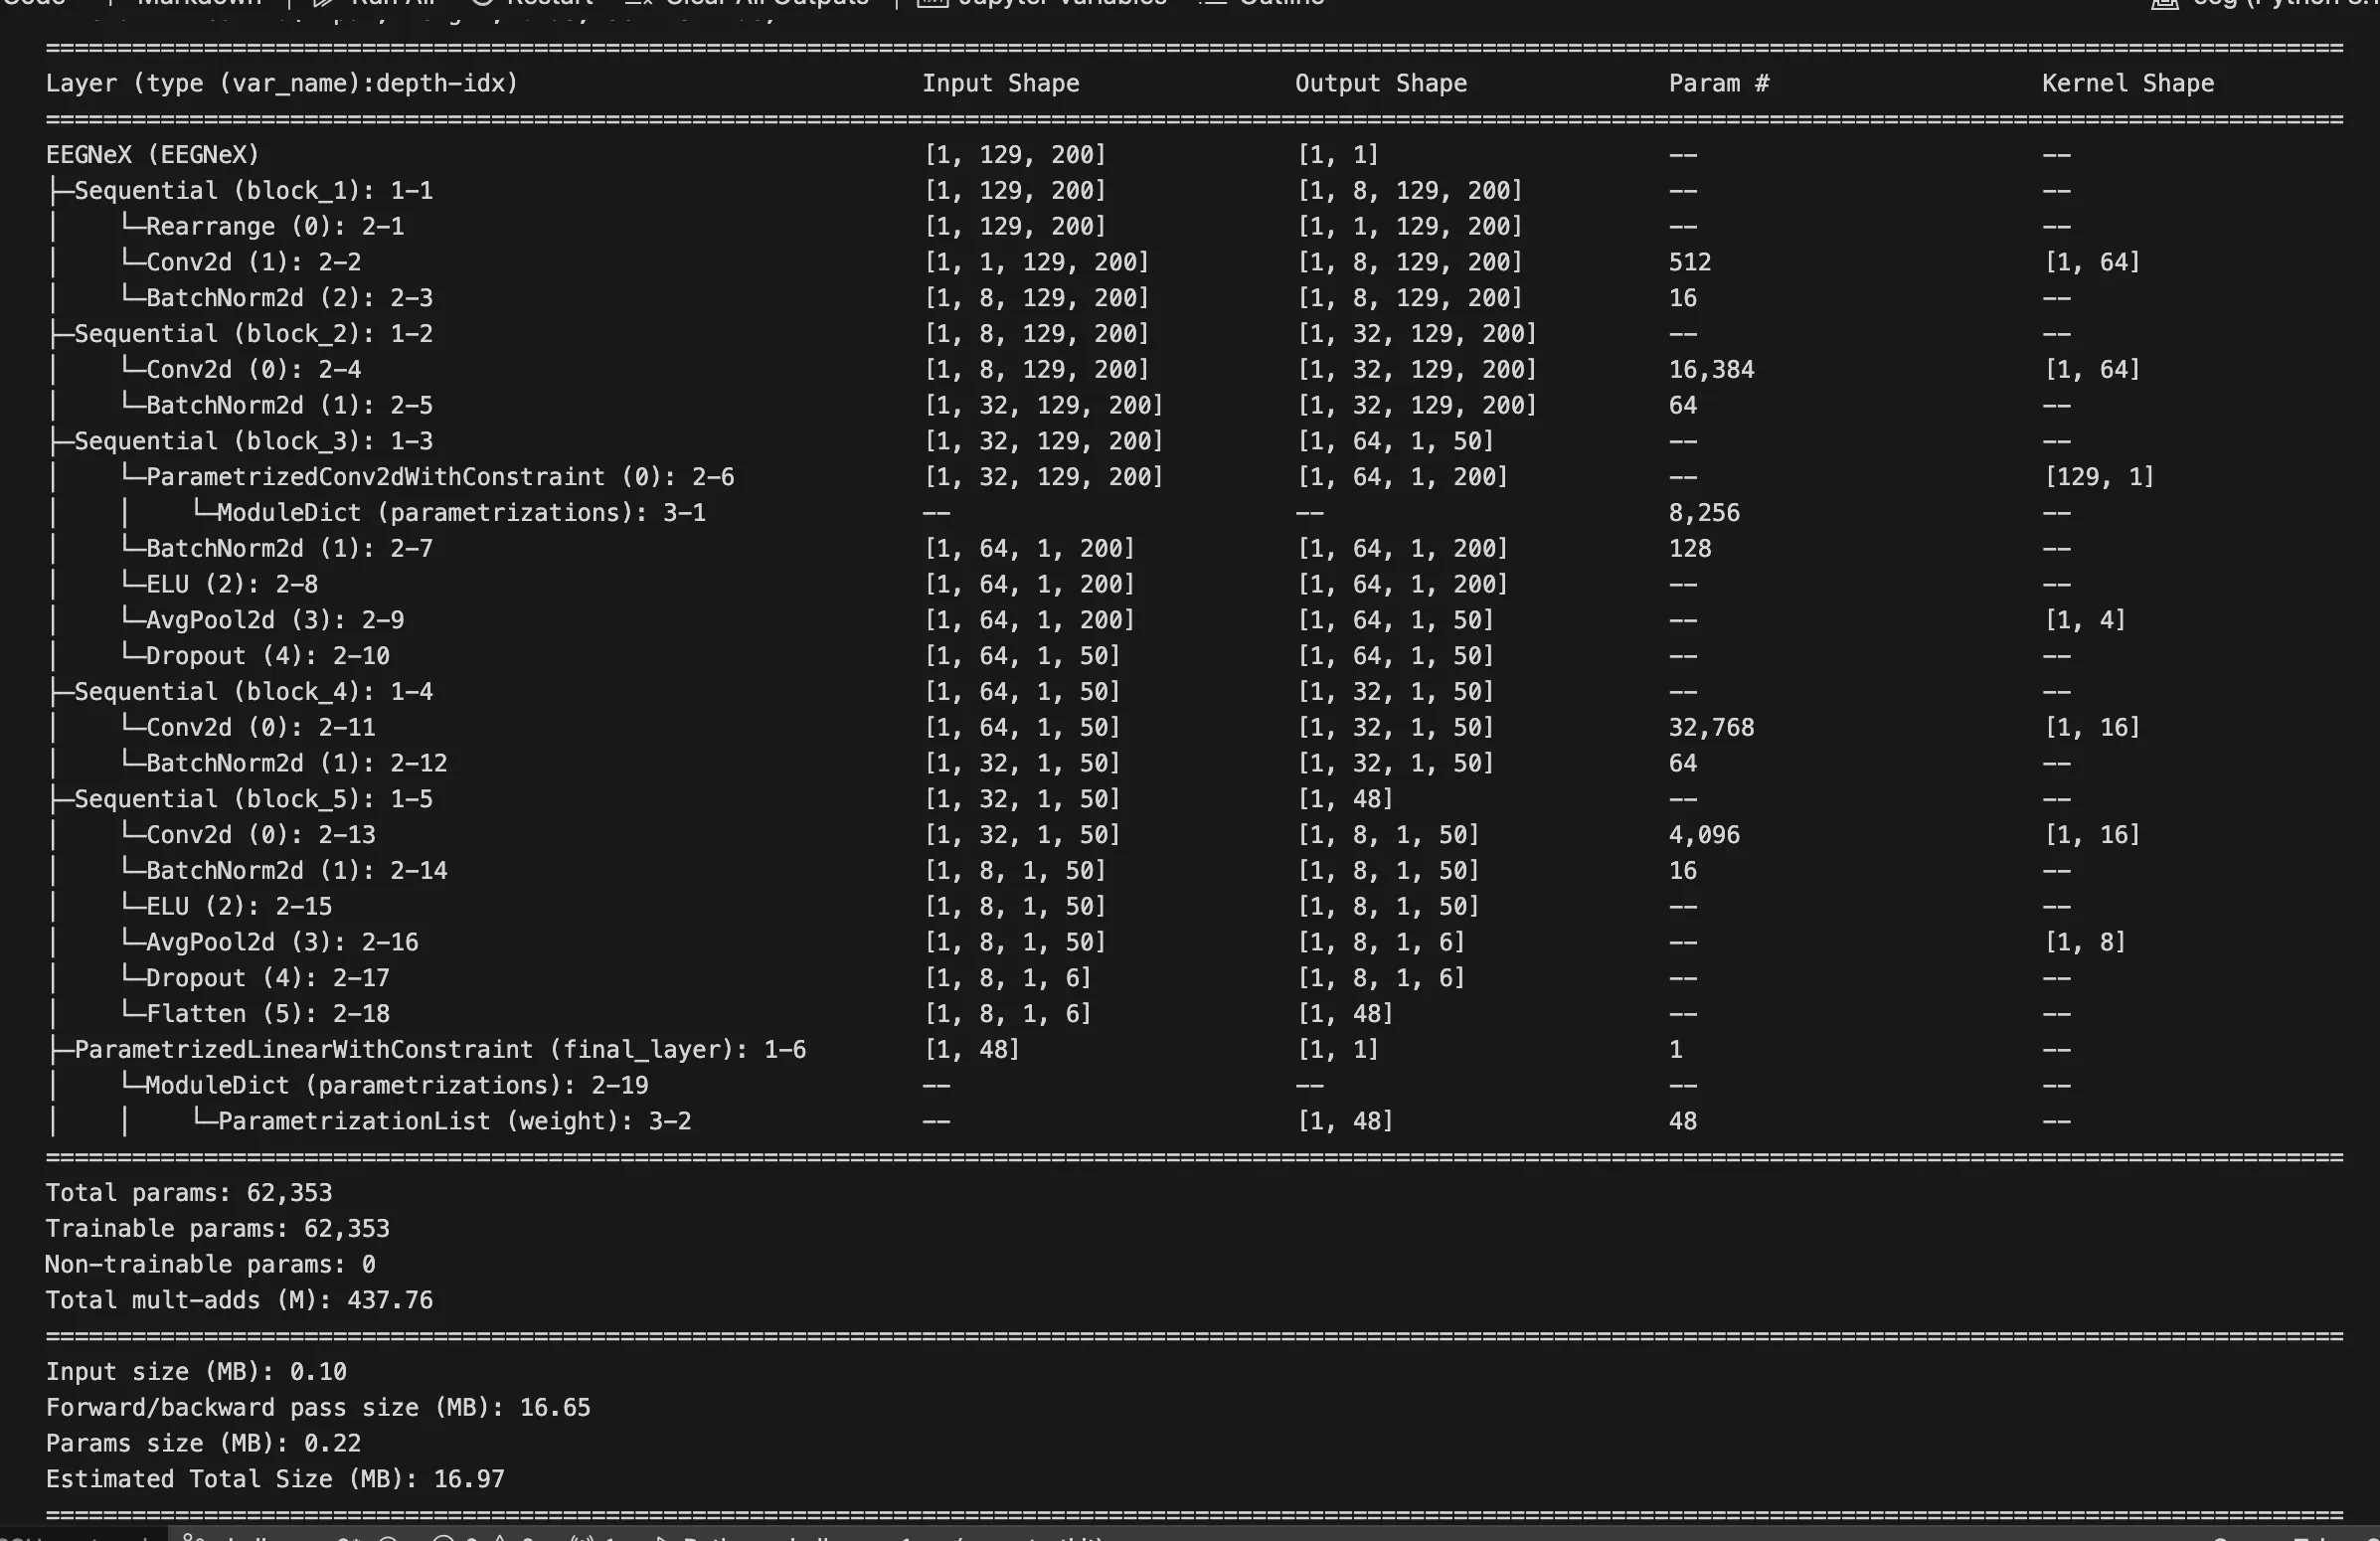Click the Input Shape column header
The image size is (2380, 1541).
point(999,83)
